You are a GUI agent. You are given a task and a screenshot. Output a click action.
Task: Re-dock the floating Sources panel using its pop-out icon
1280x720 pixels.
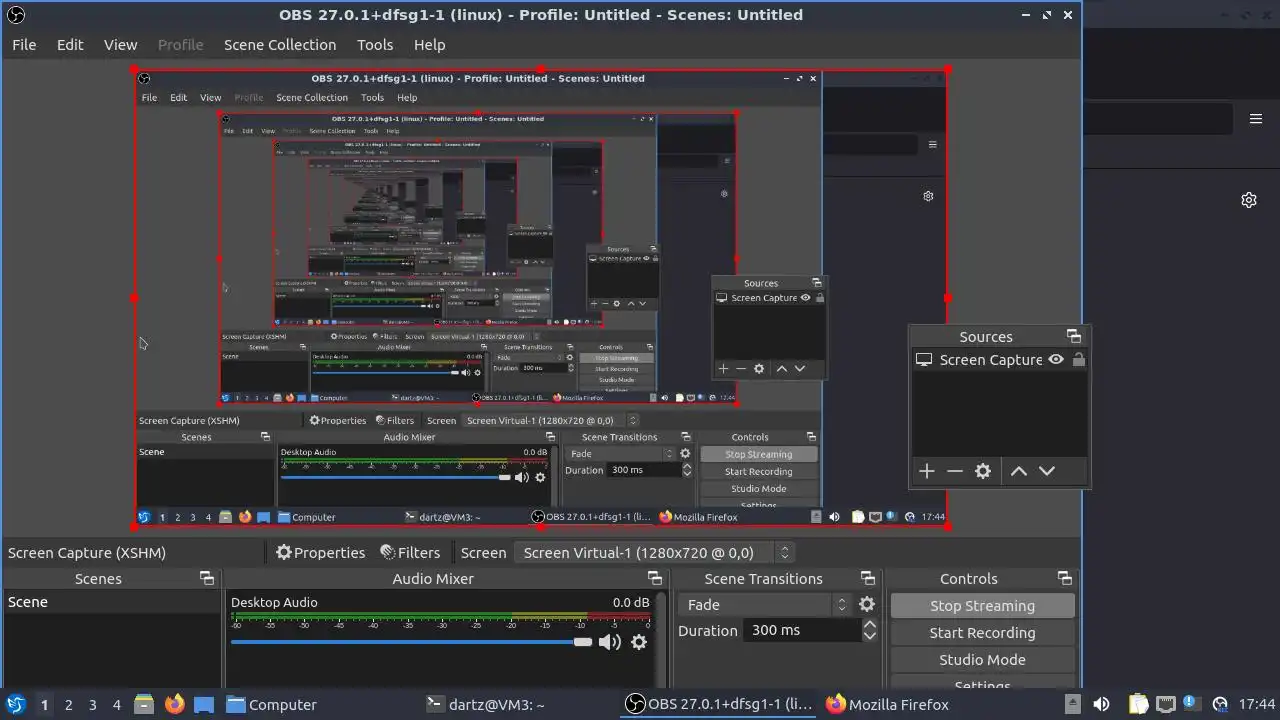1074,336
